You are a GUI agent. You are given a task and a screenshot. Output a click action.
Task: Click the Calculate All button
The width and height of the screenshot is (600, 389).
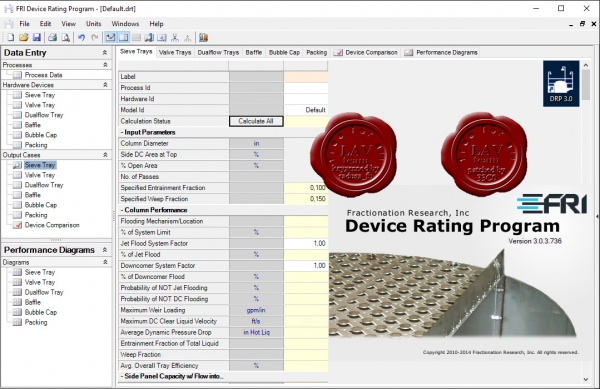(256, 121)
